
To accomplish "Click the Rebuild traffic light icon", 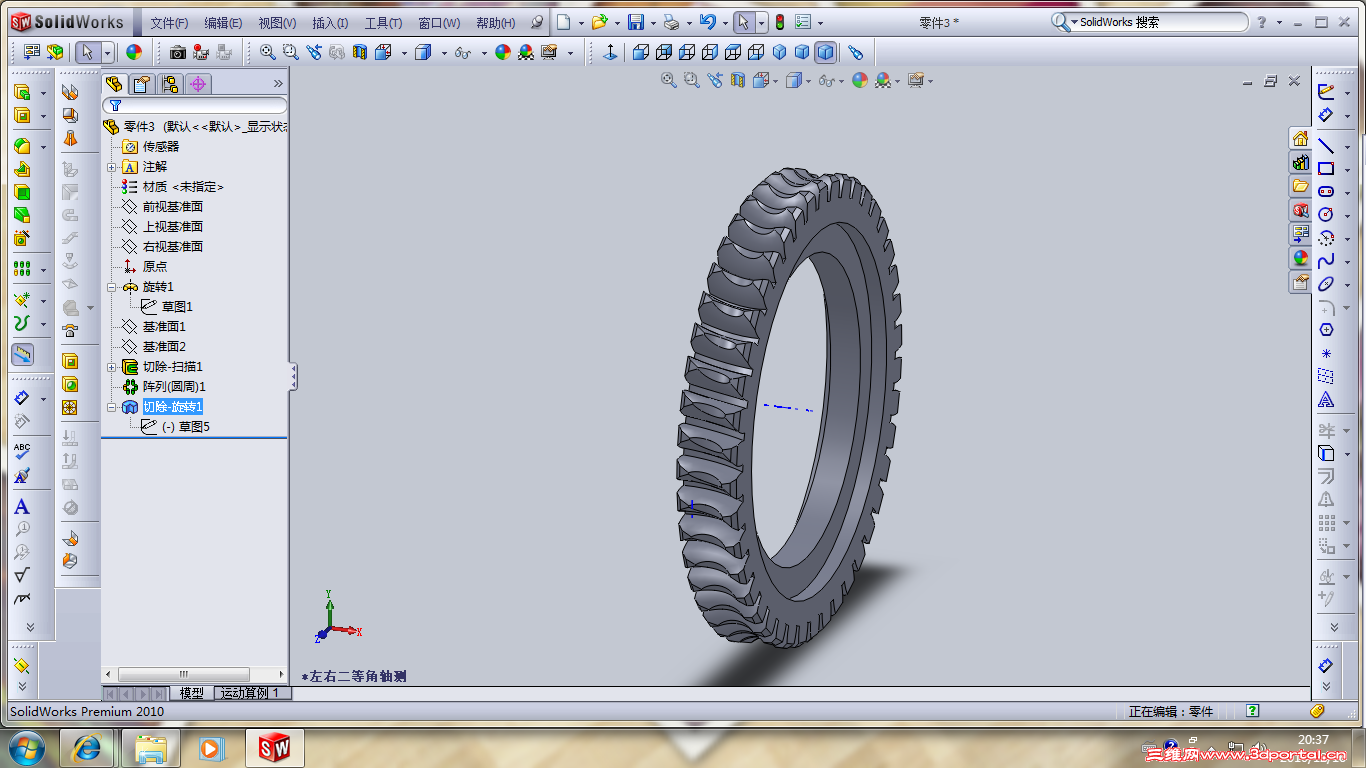I will (780, 22).
